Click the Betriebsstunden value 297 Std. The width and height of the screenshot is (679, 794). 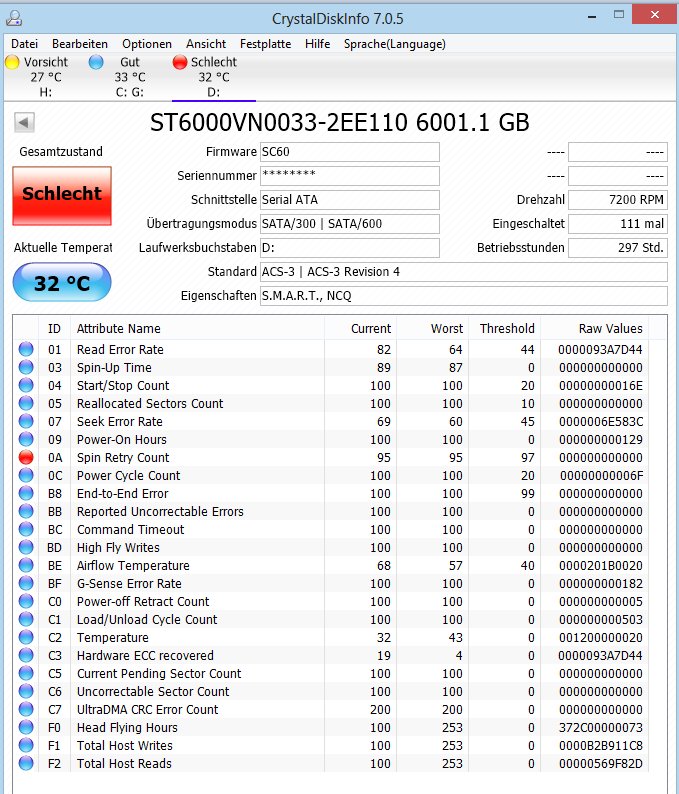point(618,248)
